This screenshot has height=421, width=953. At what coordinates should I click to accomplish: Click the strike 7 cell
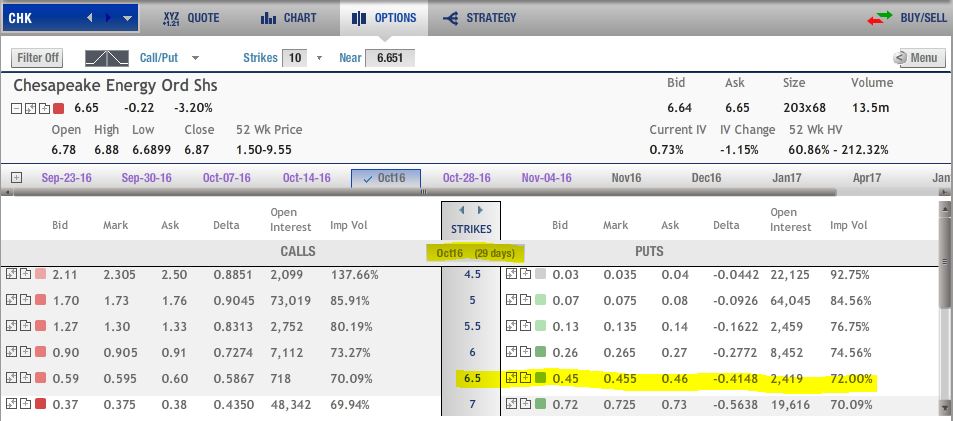click(x=472, y=404)
